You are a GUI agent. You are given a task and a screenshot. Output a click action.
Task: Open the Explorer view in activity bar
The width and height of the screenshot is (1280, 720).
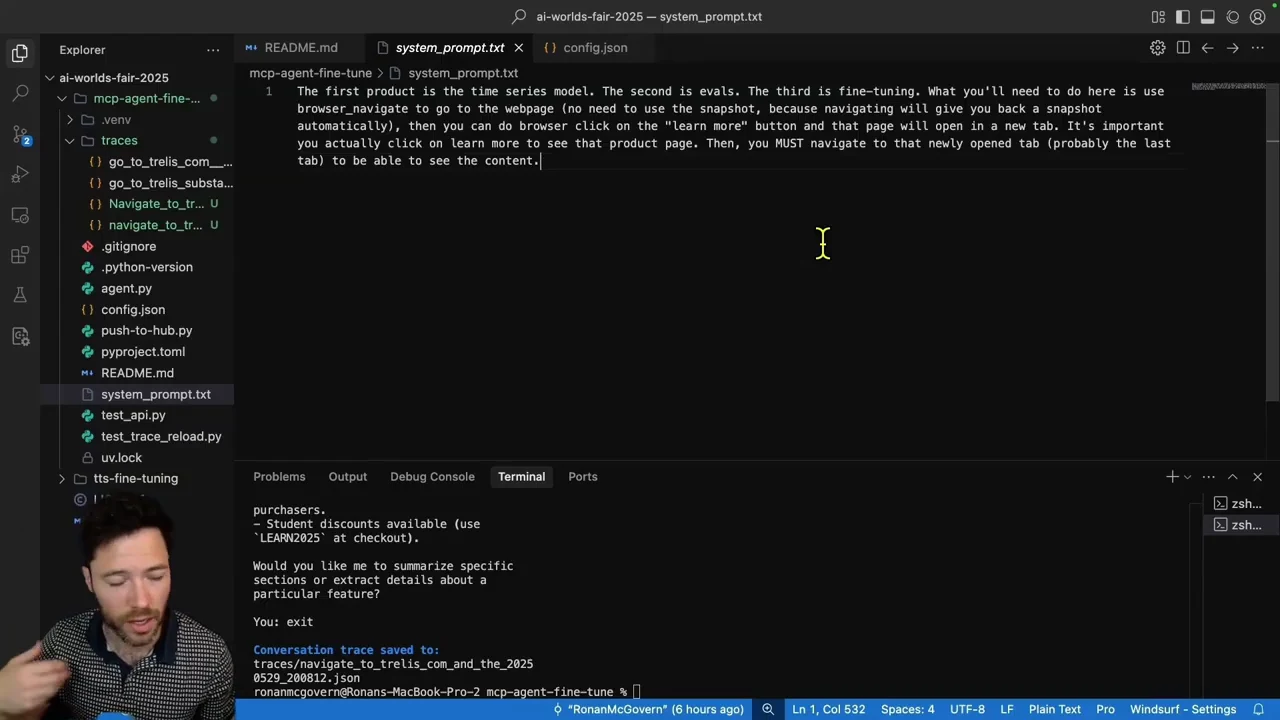click(x=20, y=53)
